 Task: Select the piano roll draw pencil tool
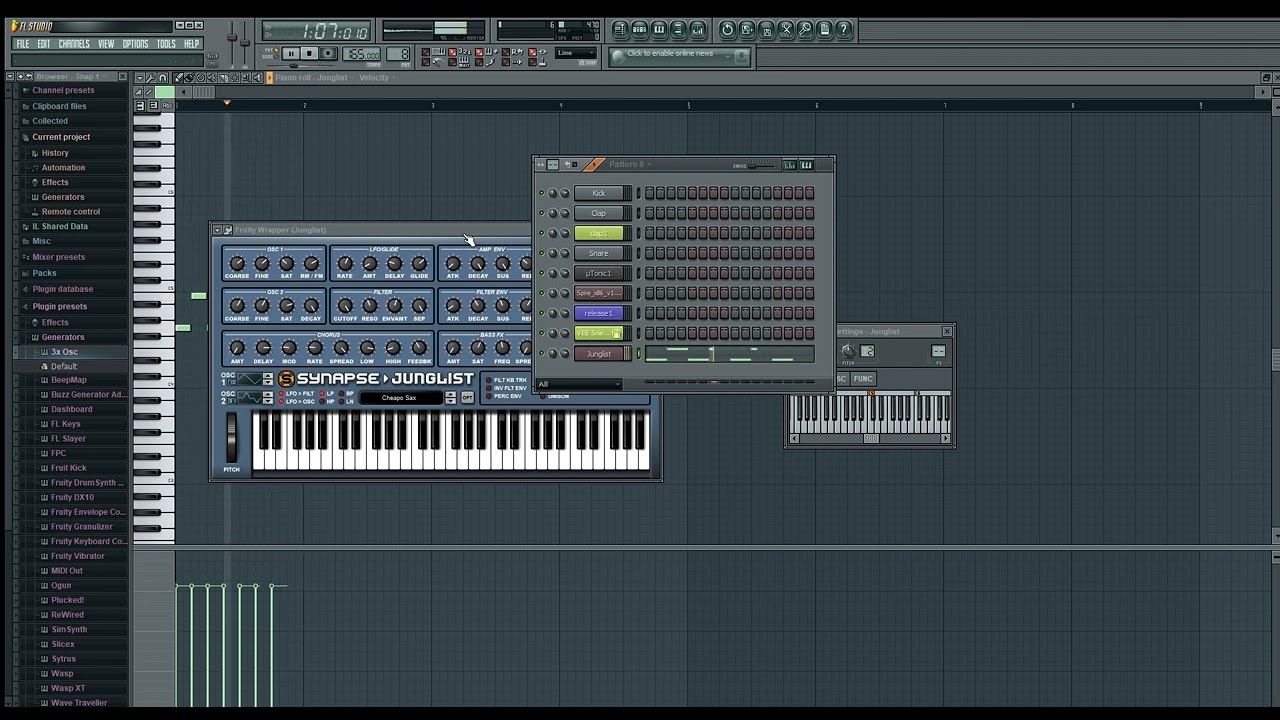(x=178, y=78)
